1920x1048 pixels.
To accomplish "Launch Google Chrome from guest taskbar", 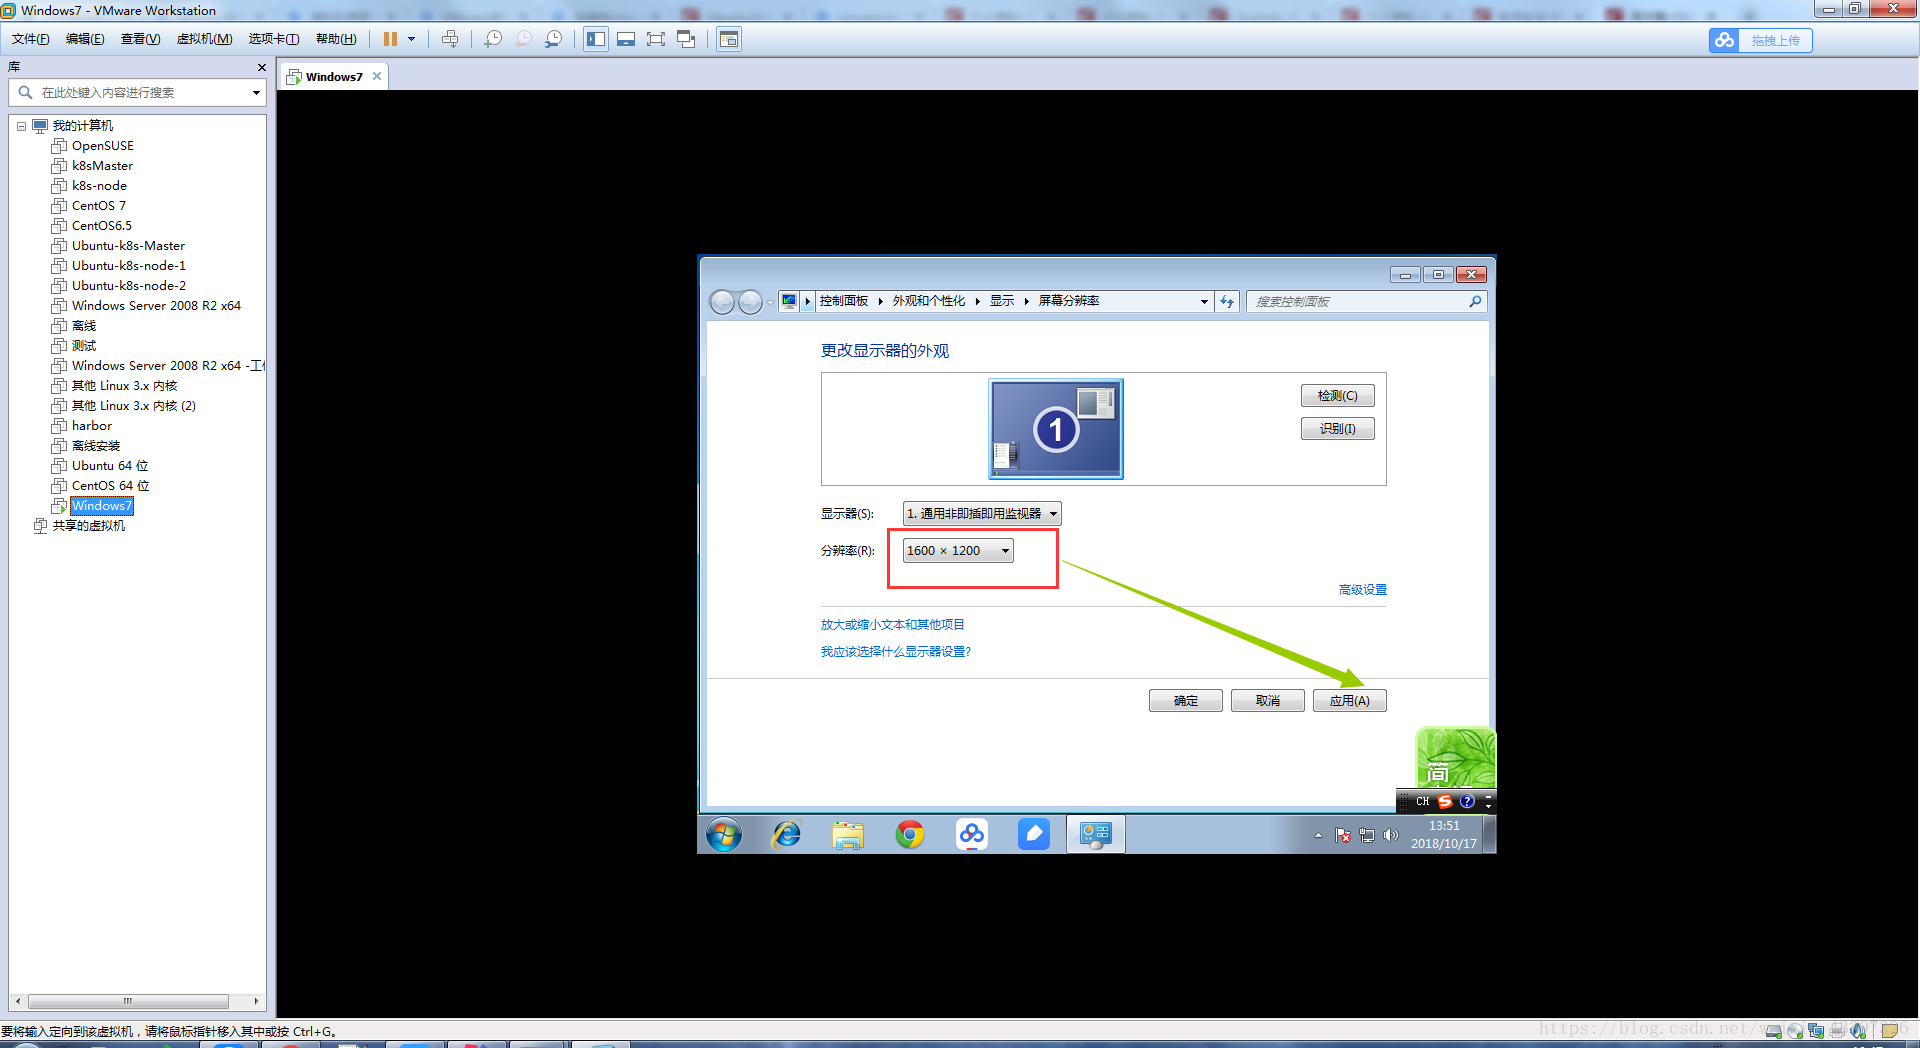I will 910,834.
